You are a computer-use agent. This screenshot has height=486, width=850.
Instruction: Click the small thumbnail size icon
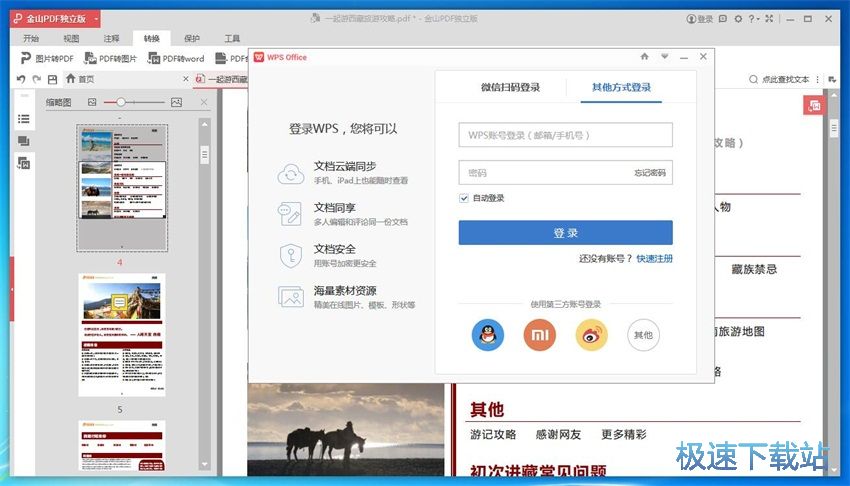coord(92,102)
